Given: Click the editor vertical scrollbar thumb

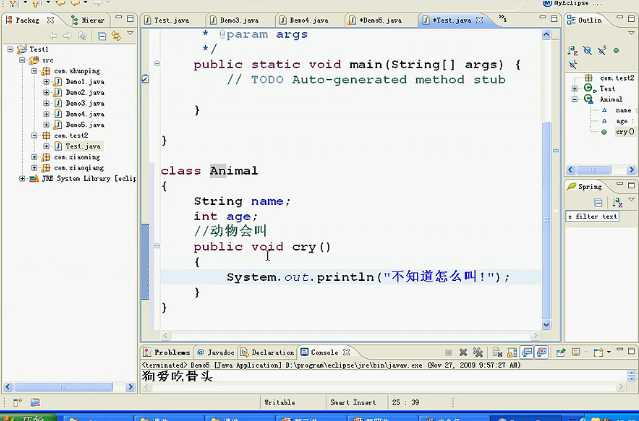Looking at the screenshot, I should pyautogui.click(x=546, y=220).
